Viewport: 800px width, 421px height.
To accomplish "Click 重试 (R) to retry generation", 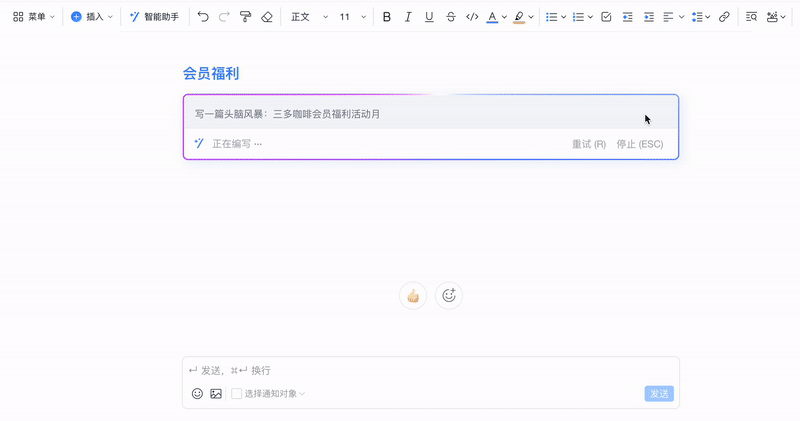I will pos(589,144).
